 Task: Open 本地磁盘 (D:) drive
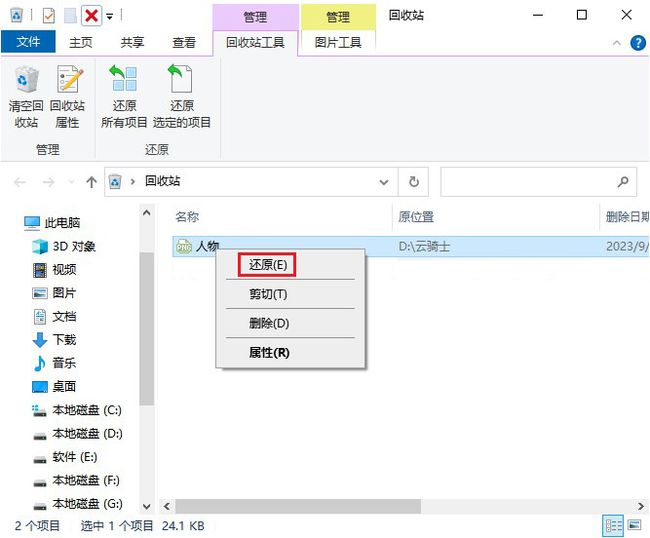(x=78, y=434)
